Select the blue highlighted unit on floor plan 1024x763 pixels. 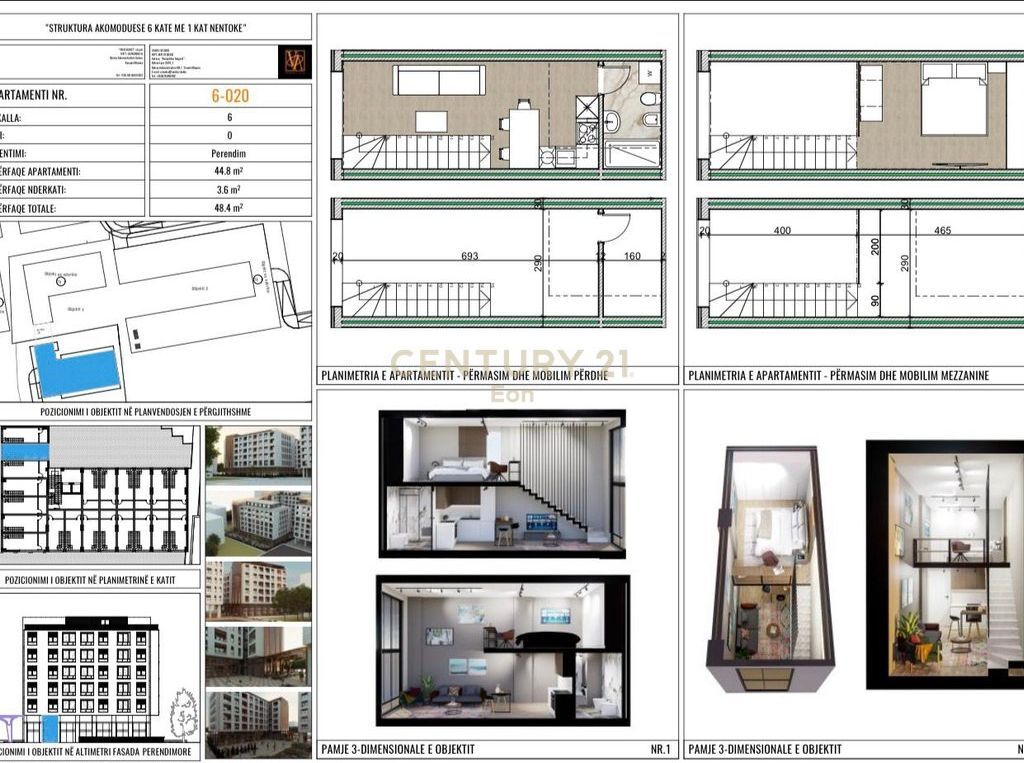pos(25,452)
